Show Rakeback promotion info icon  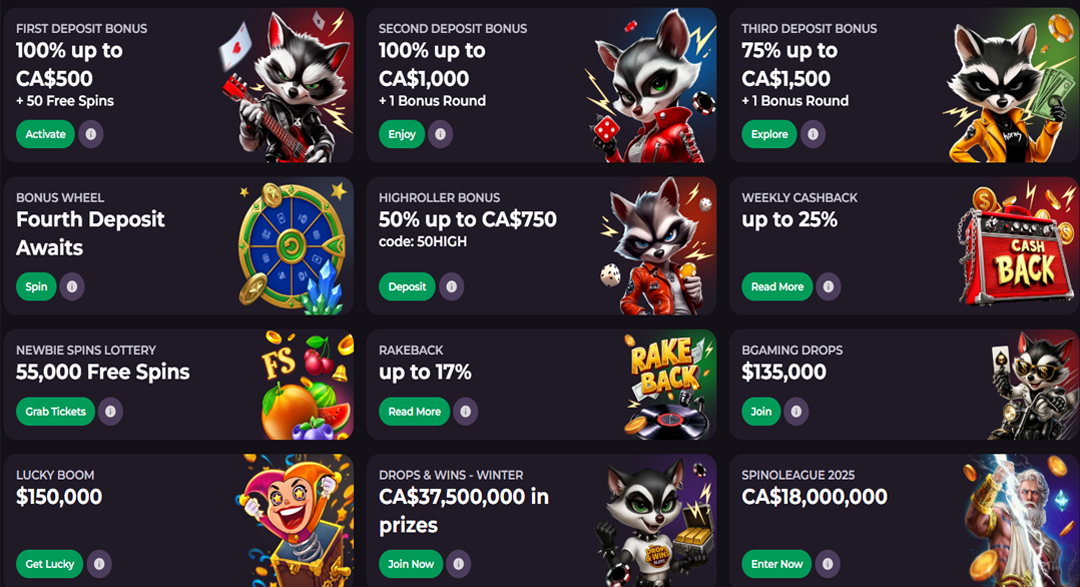click(x=465, y=411)
